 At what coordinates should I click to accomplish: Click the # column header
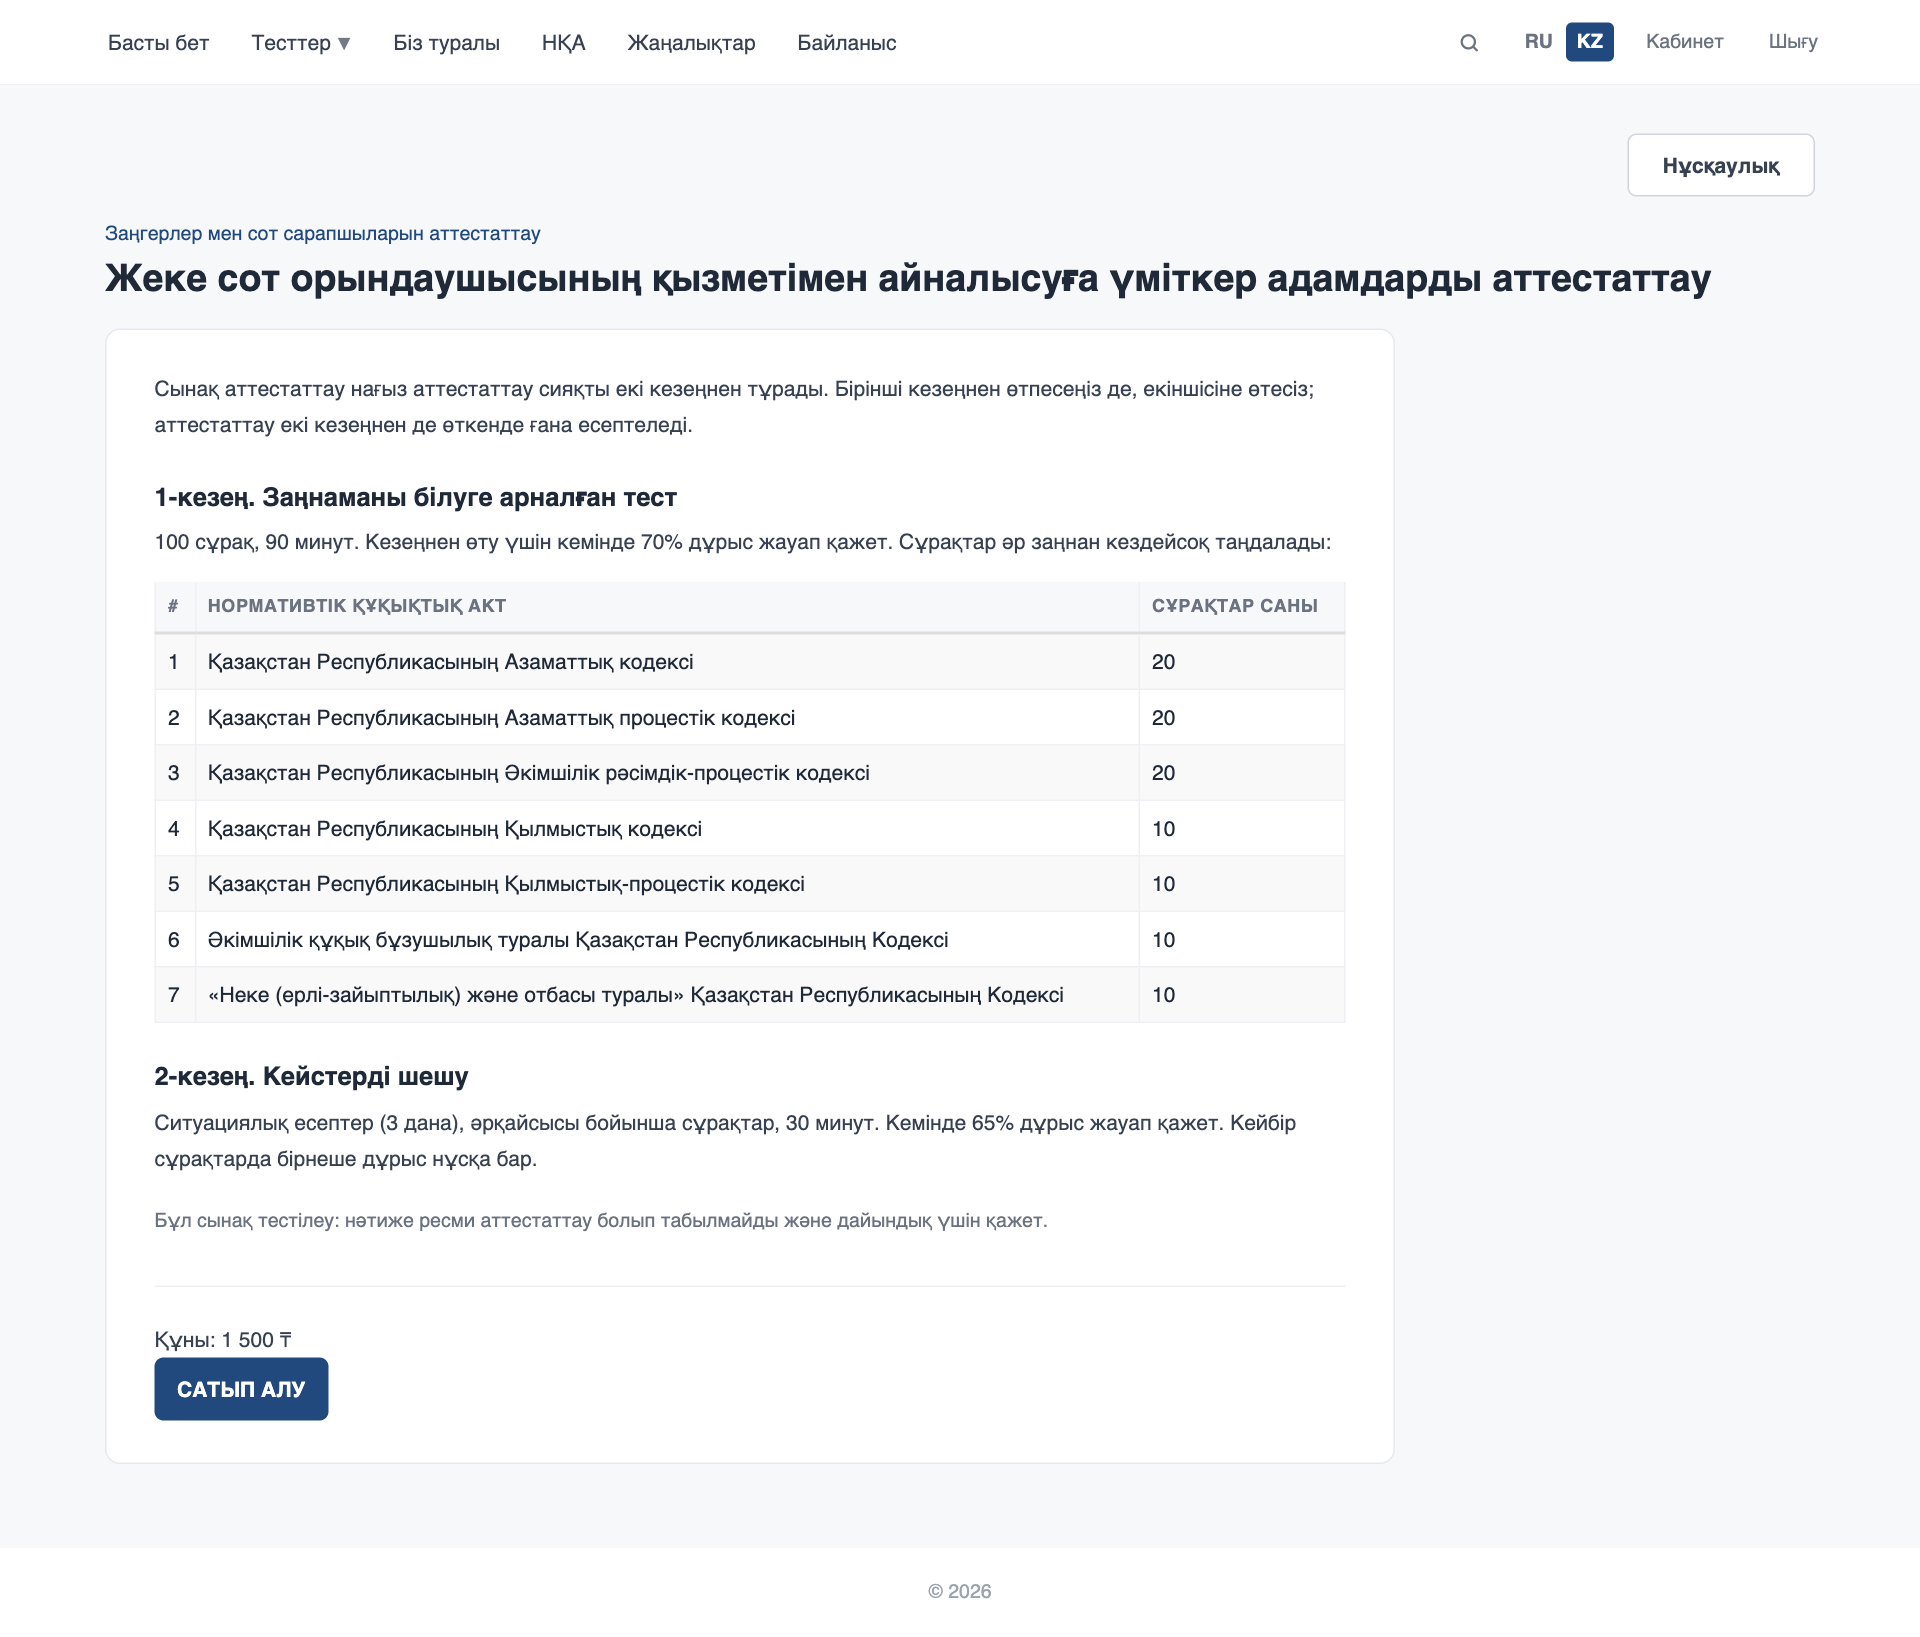click(x=173, y=606)
